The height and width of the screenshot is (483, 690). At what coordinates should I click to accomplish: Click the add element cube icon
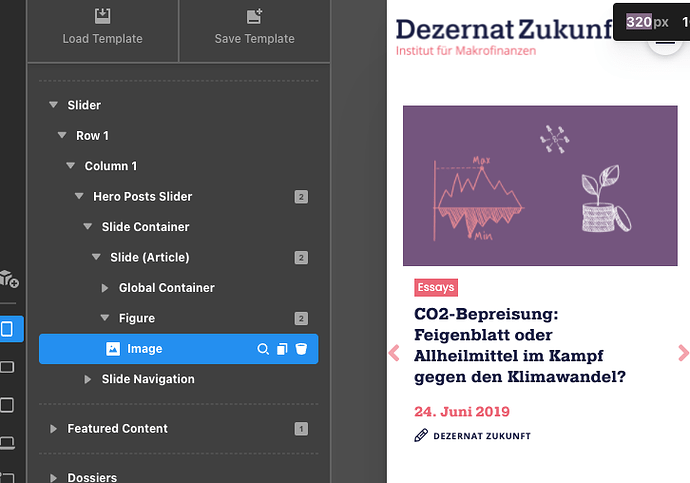pos(8,279)
